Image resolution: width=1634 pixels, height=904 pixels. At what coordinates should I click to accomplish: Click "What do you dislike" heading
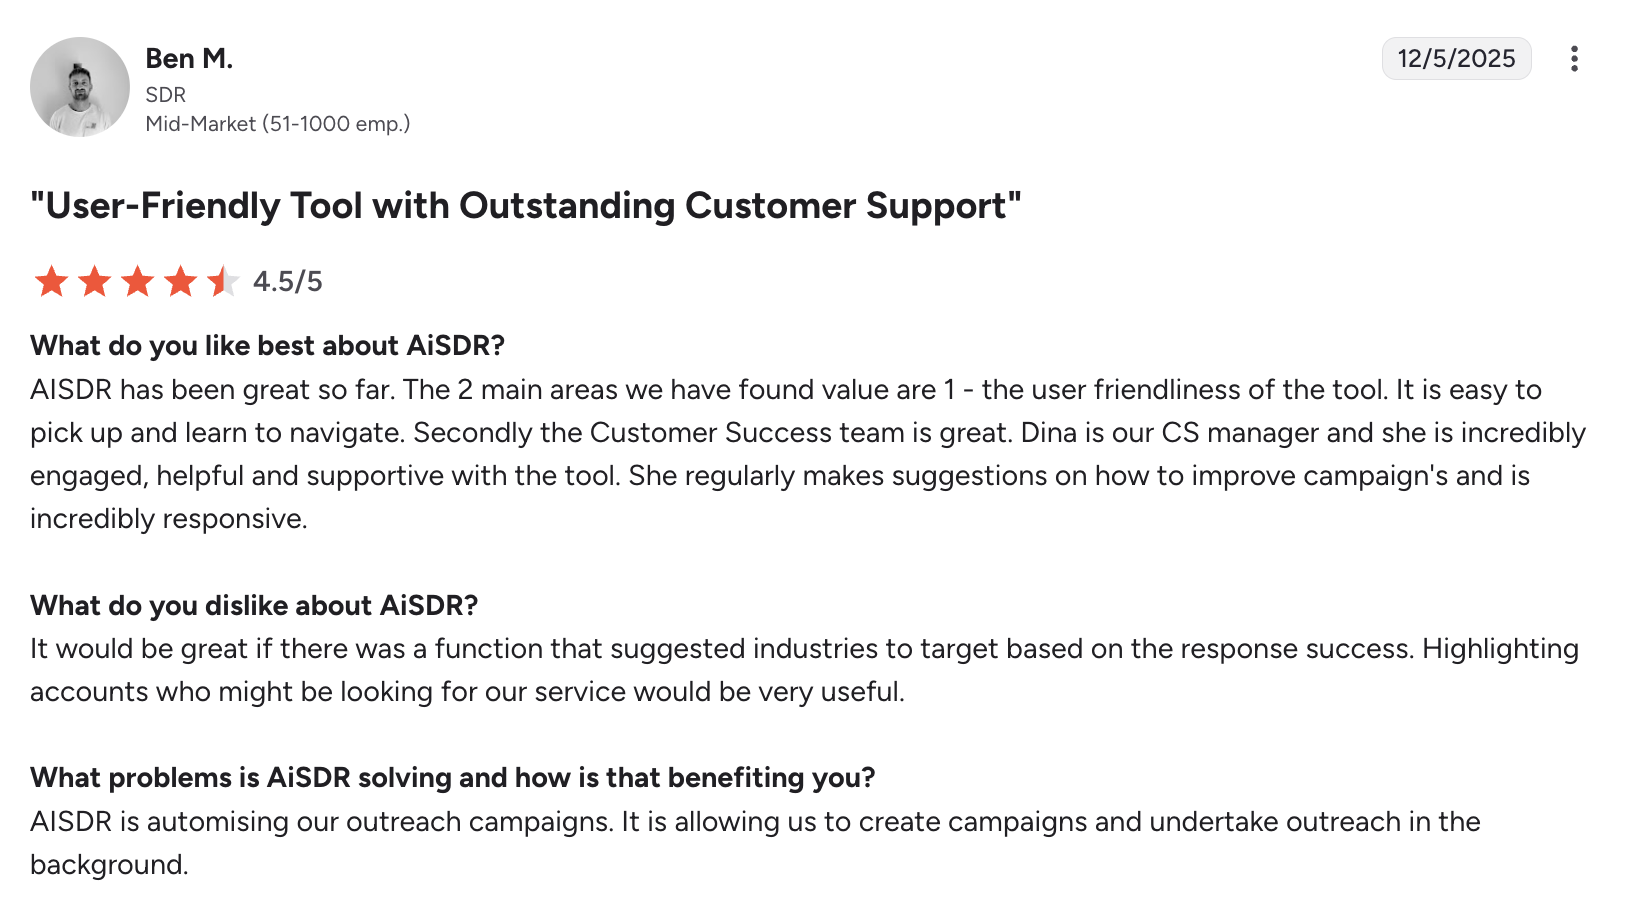coord(254,606)
